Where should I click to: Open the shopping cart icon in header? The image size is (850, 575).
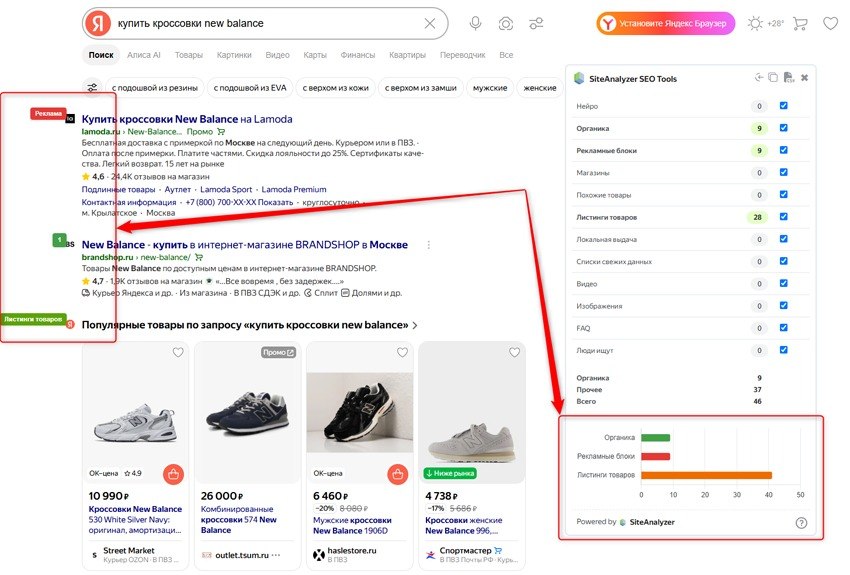pos(800,23)
